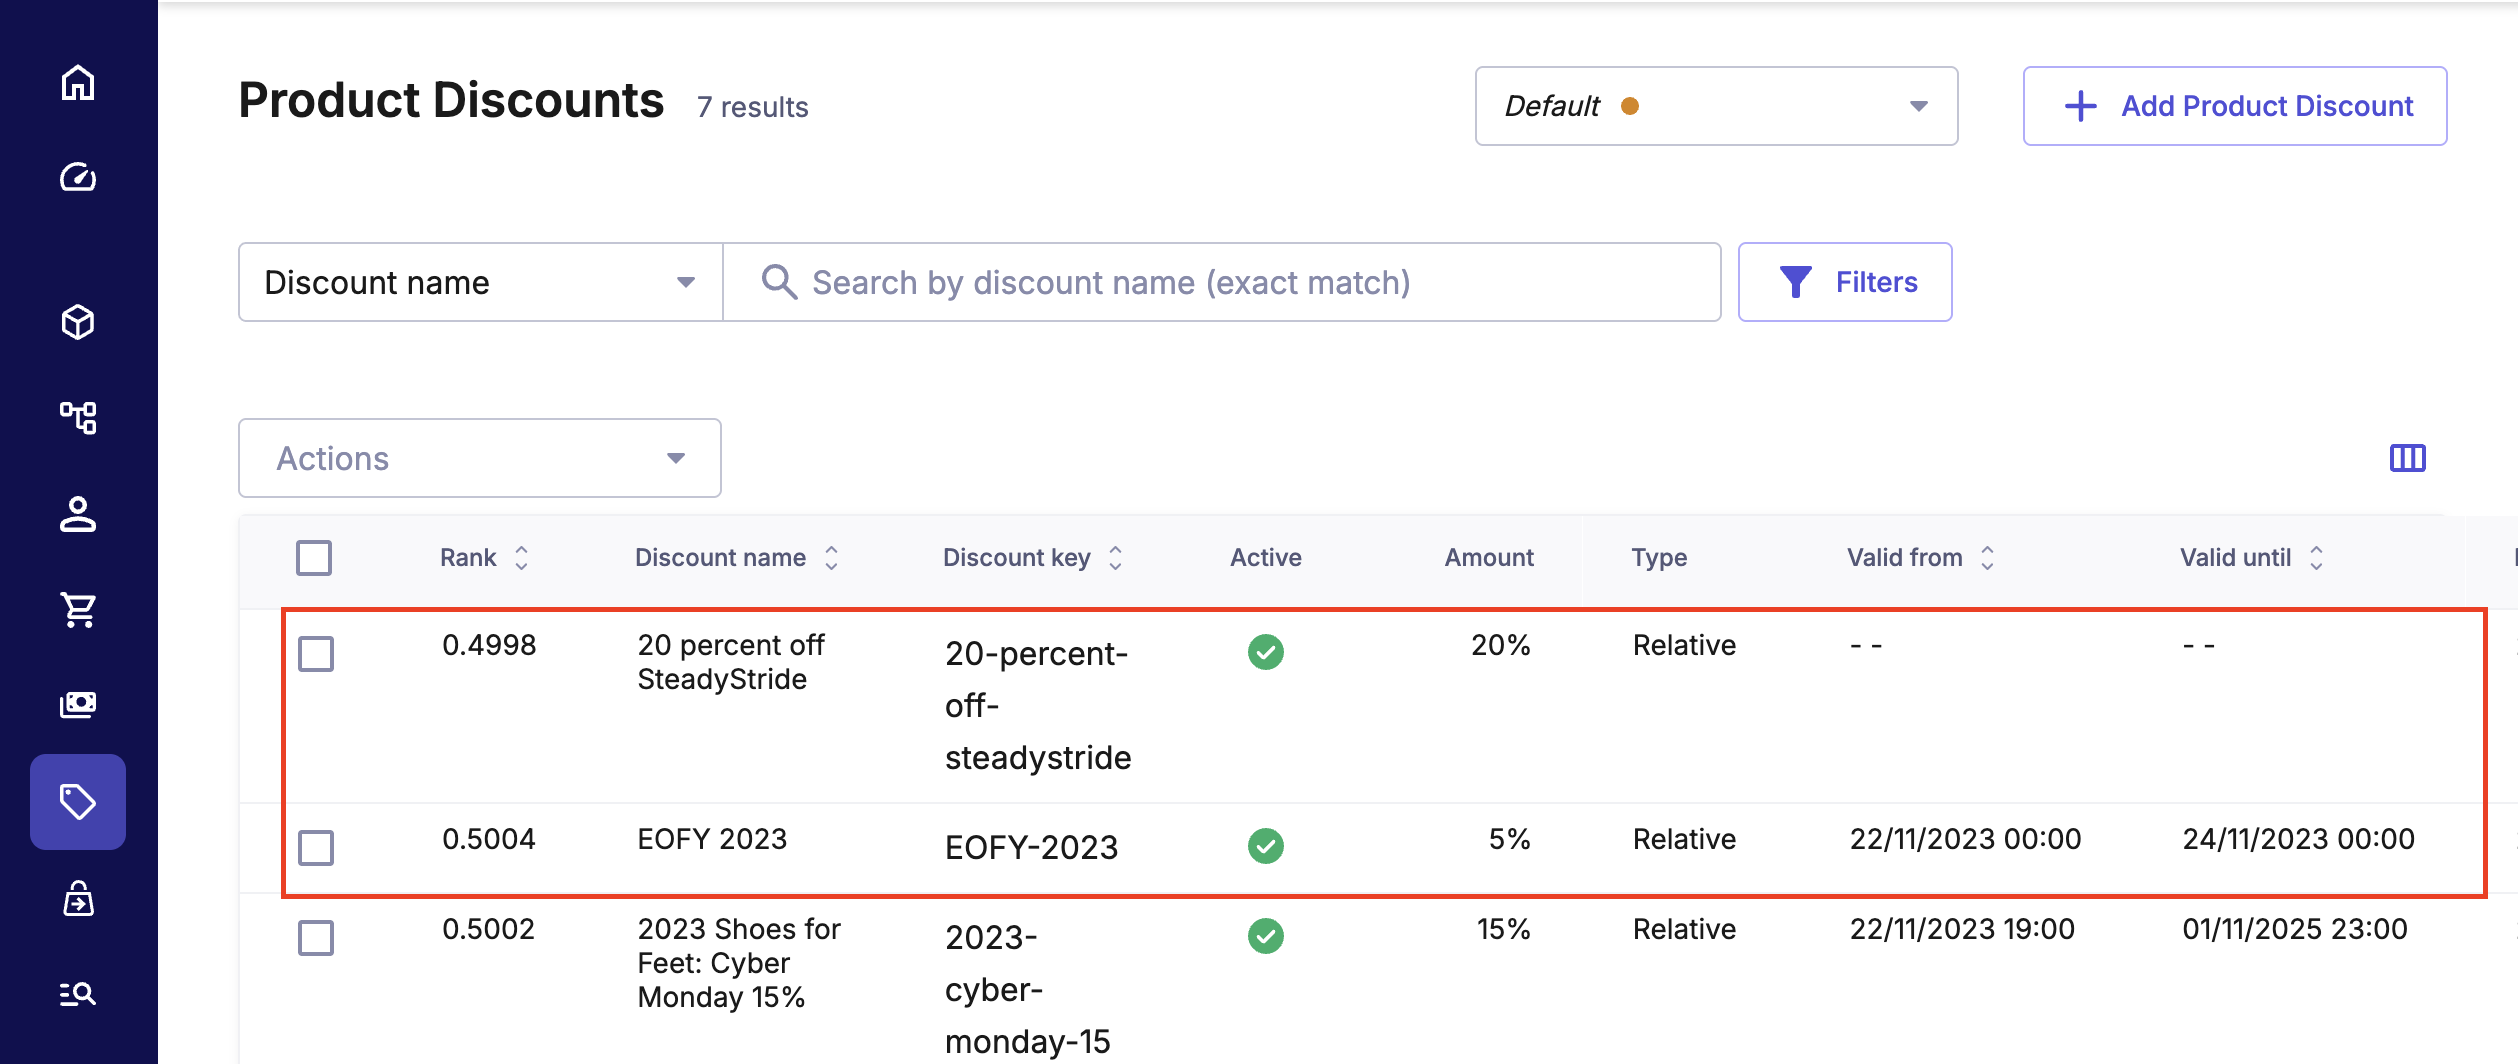Open the Categories tree icon
The height and width of the screenshot is (1064, 2518).
tap(78, 417)
